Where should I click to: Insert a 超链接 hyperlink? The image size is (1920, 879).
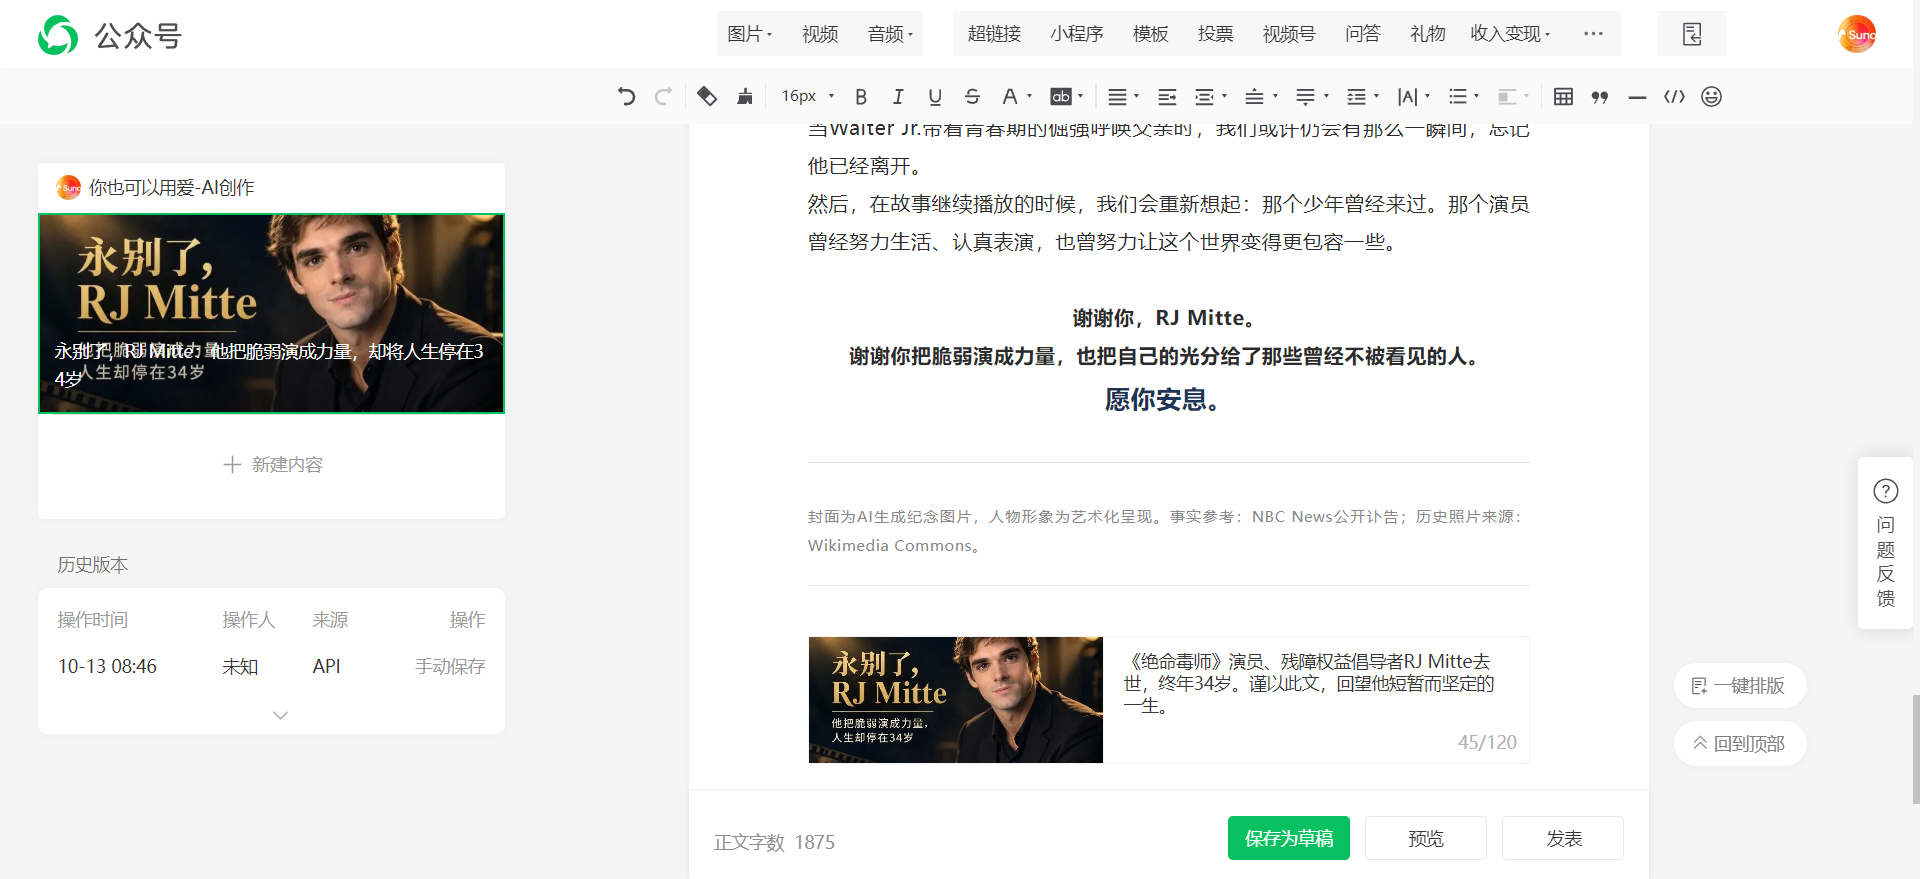point(994,34)
